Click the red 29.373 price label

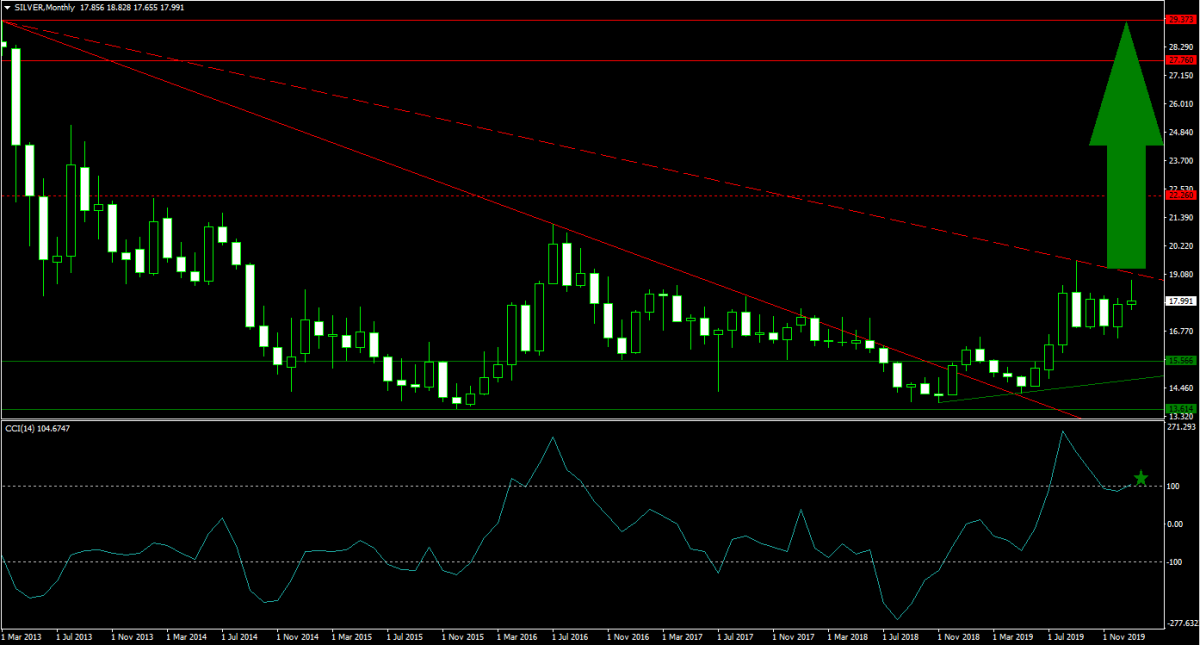pos(1181,19)
